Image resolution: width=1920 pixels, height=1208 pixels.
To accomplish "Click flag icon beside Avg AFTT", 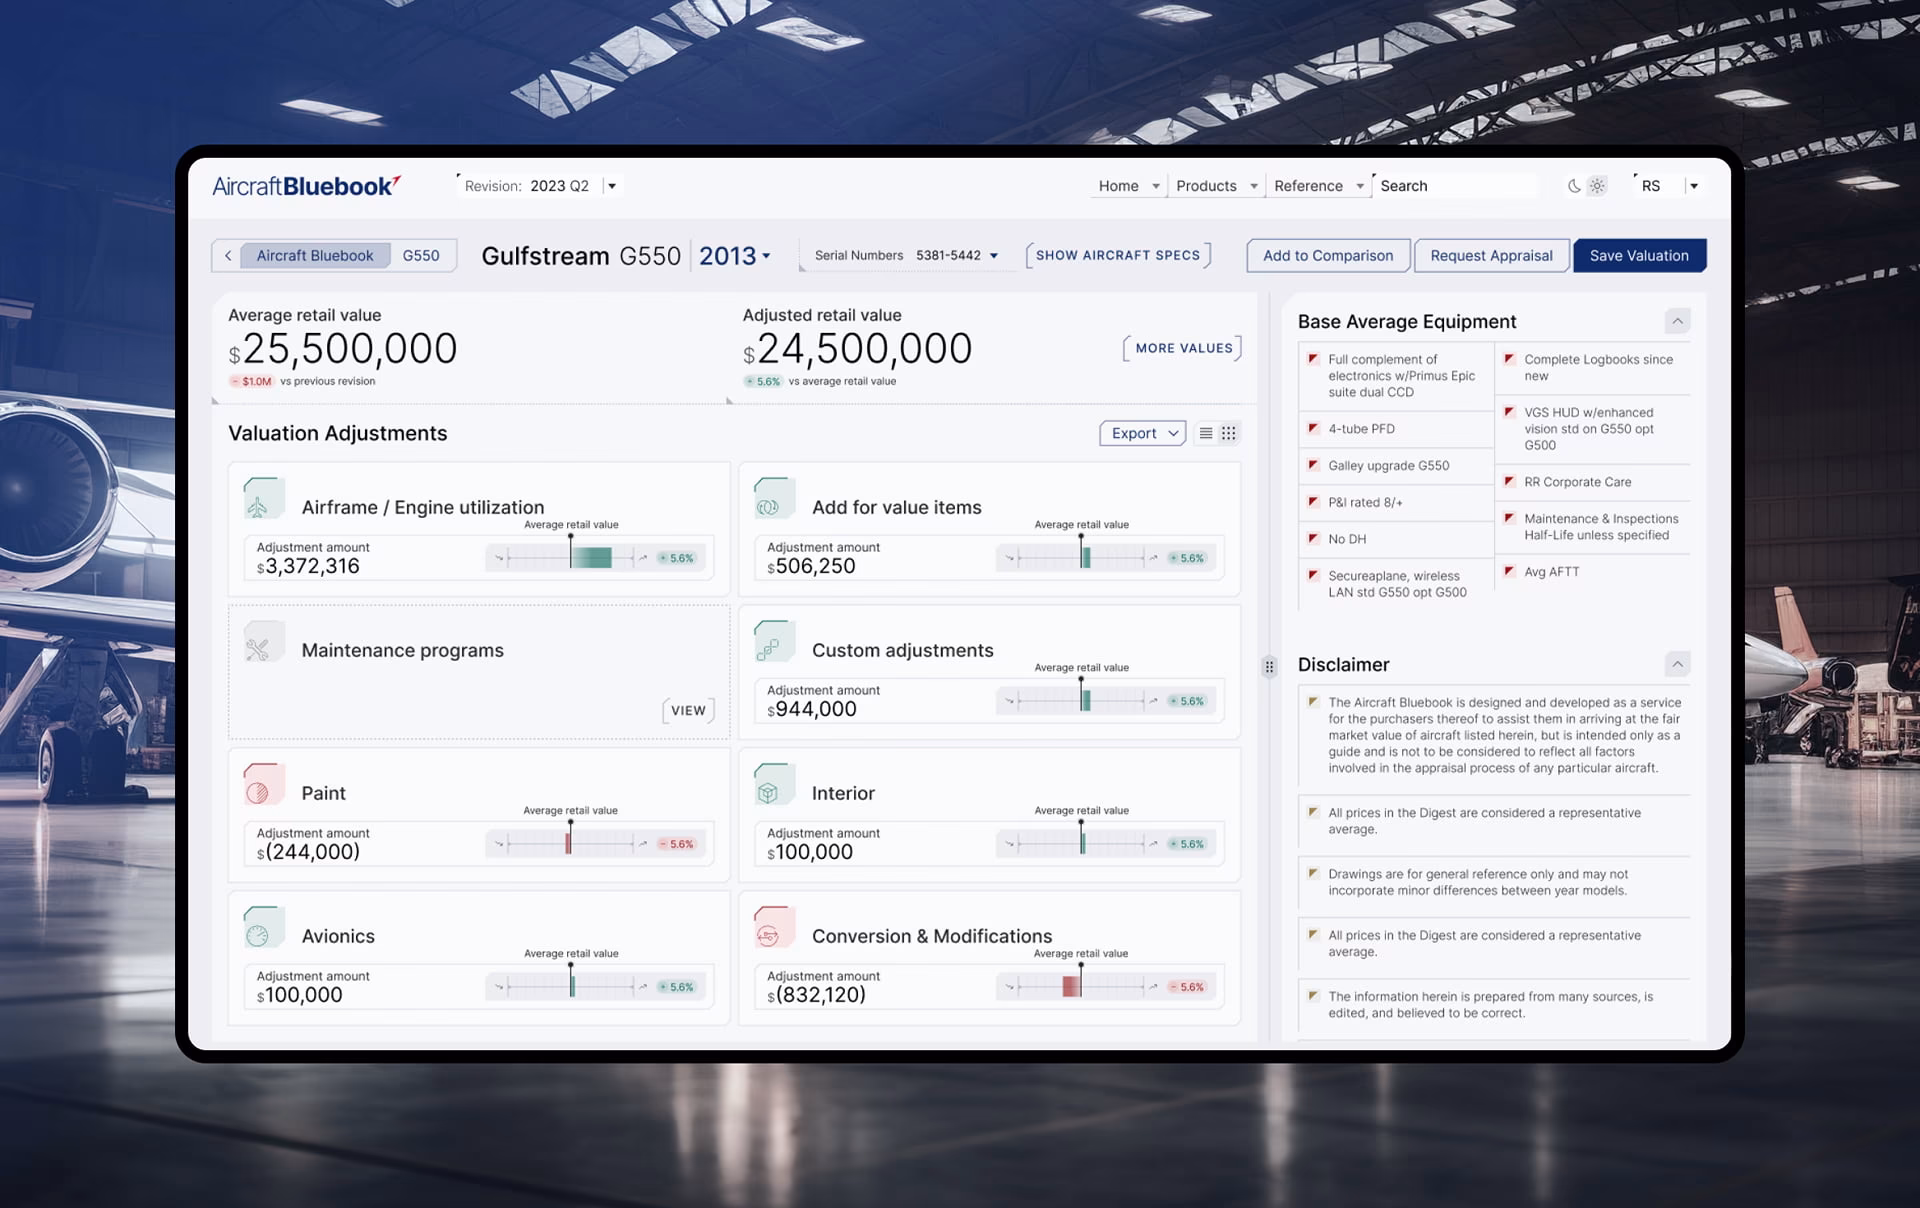I will pos(1509,571).
